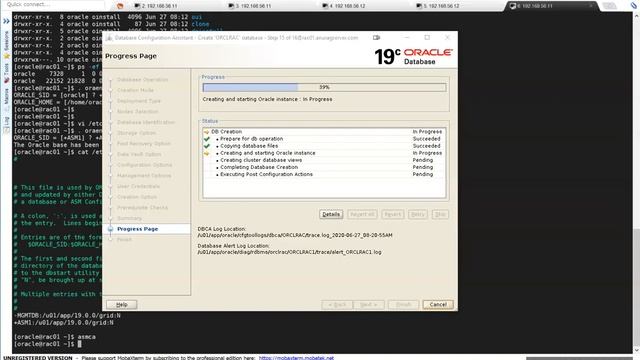Viewport: 640px width, 360px height.
Task: Maximize the Database Configuration Assistant window
Action: point(427,38)
